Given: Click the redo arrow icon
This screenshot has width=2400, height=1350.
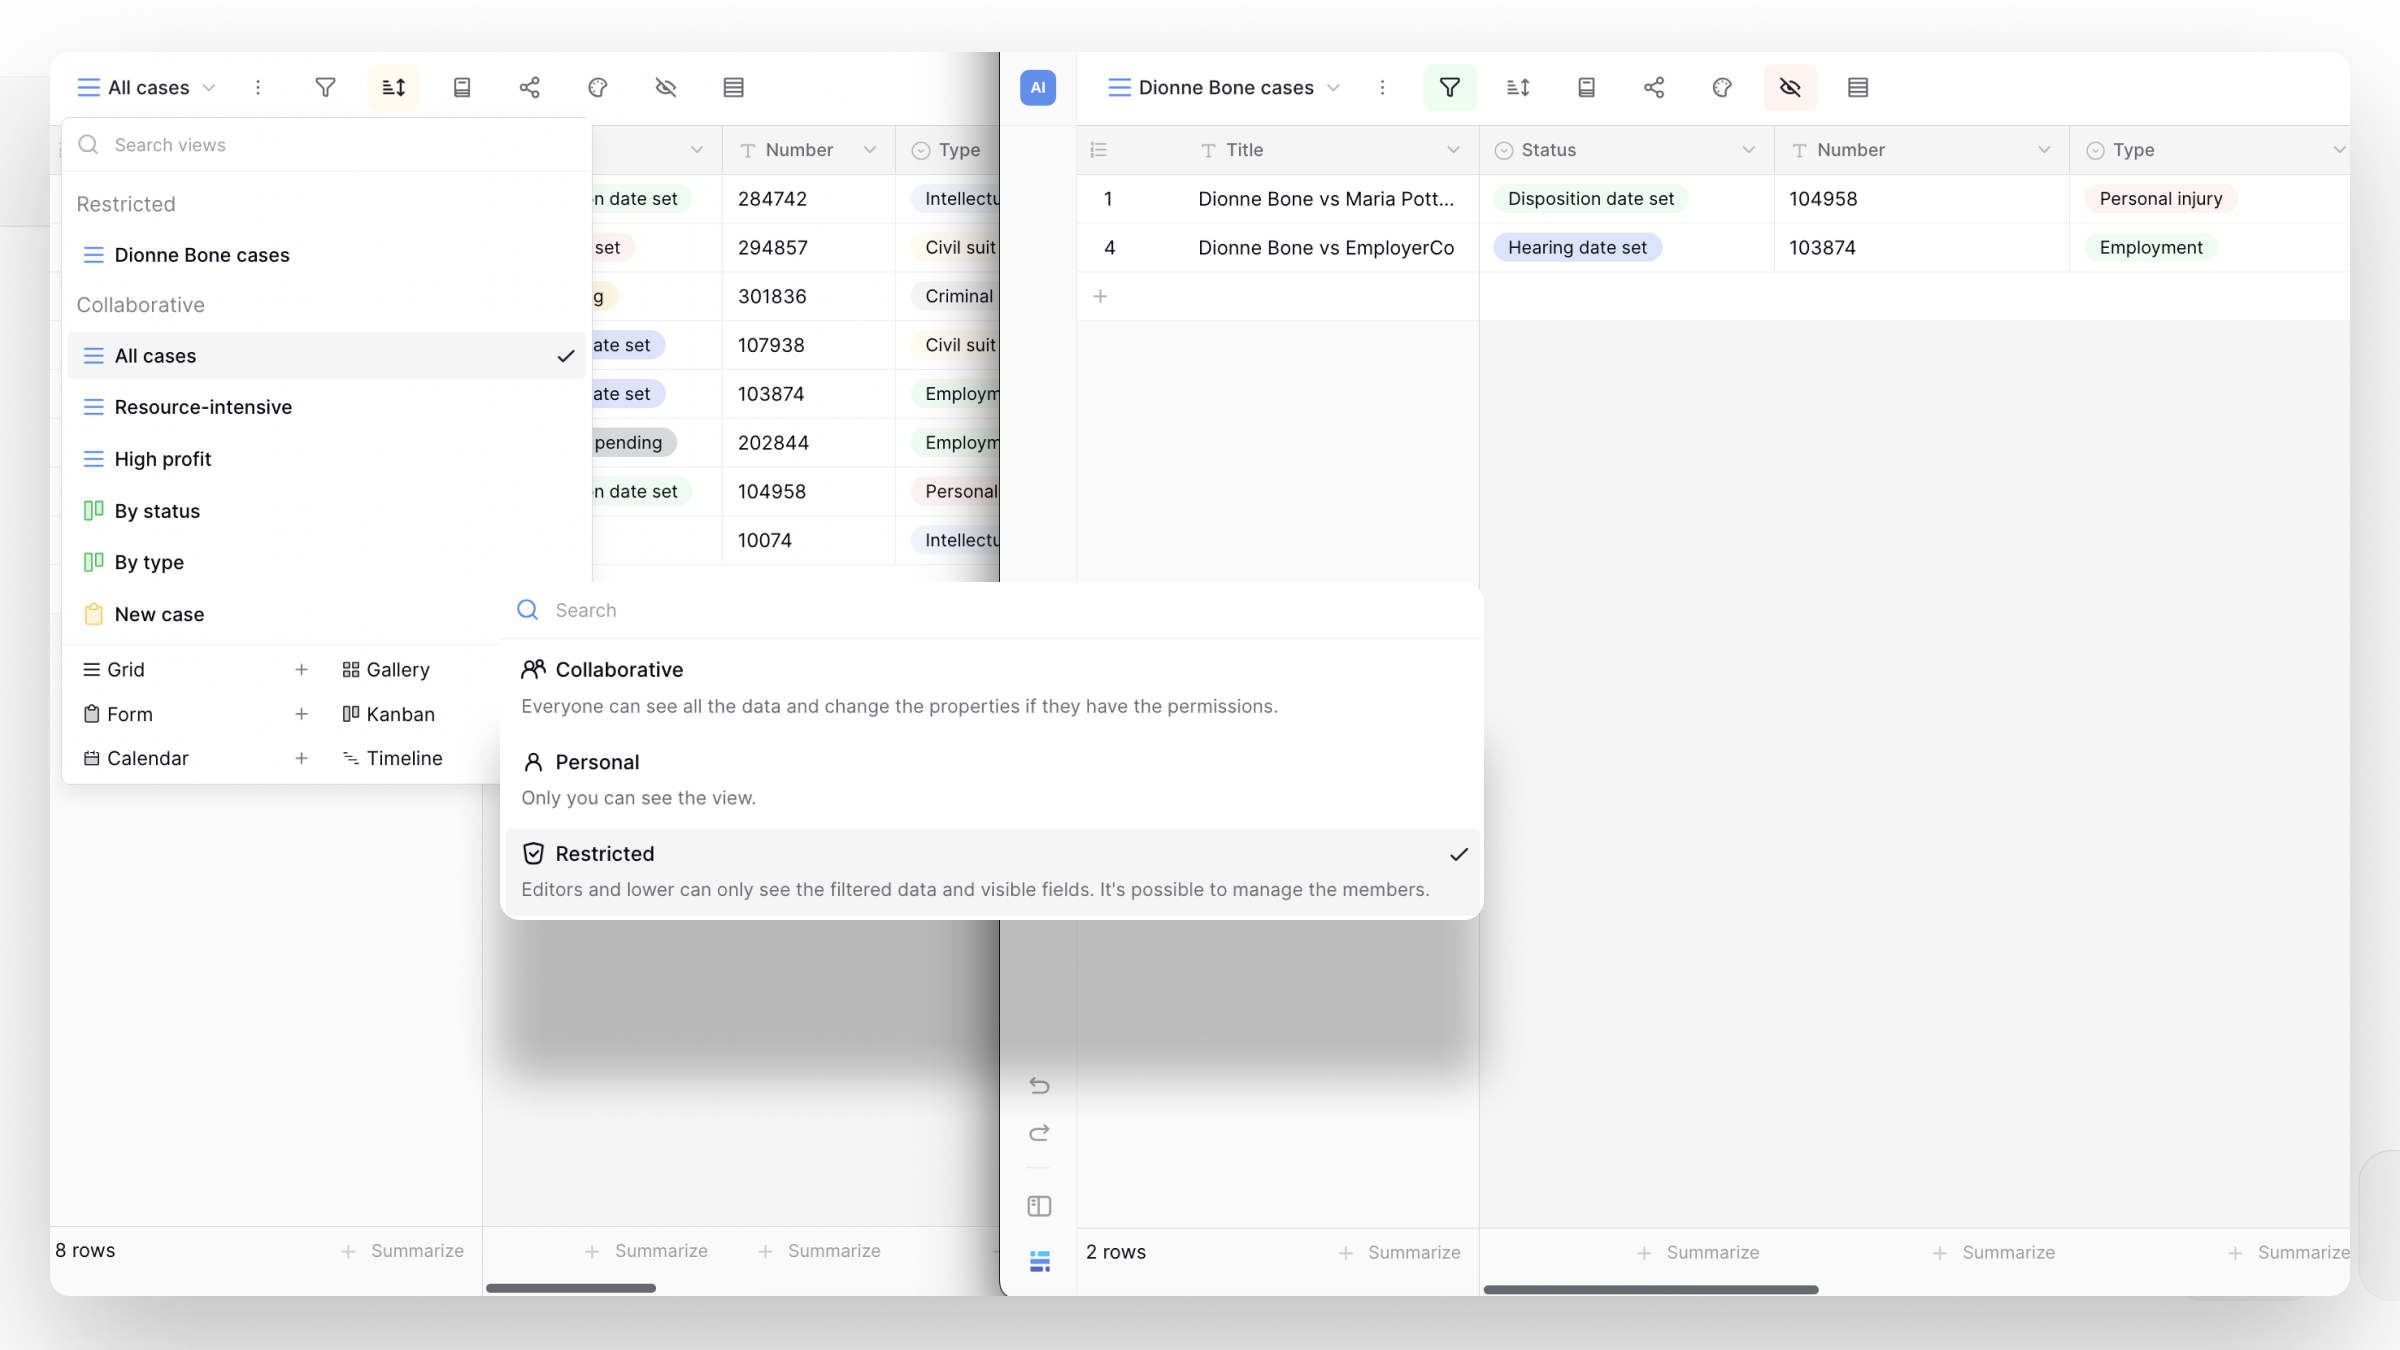Looking at the screenshot, I should (1039, 1133).
